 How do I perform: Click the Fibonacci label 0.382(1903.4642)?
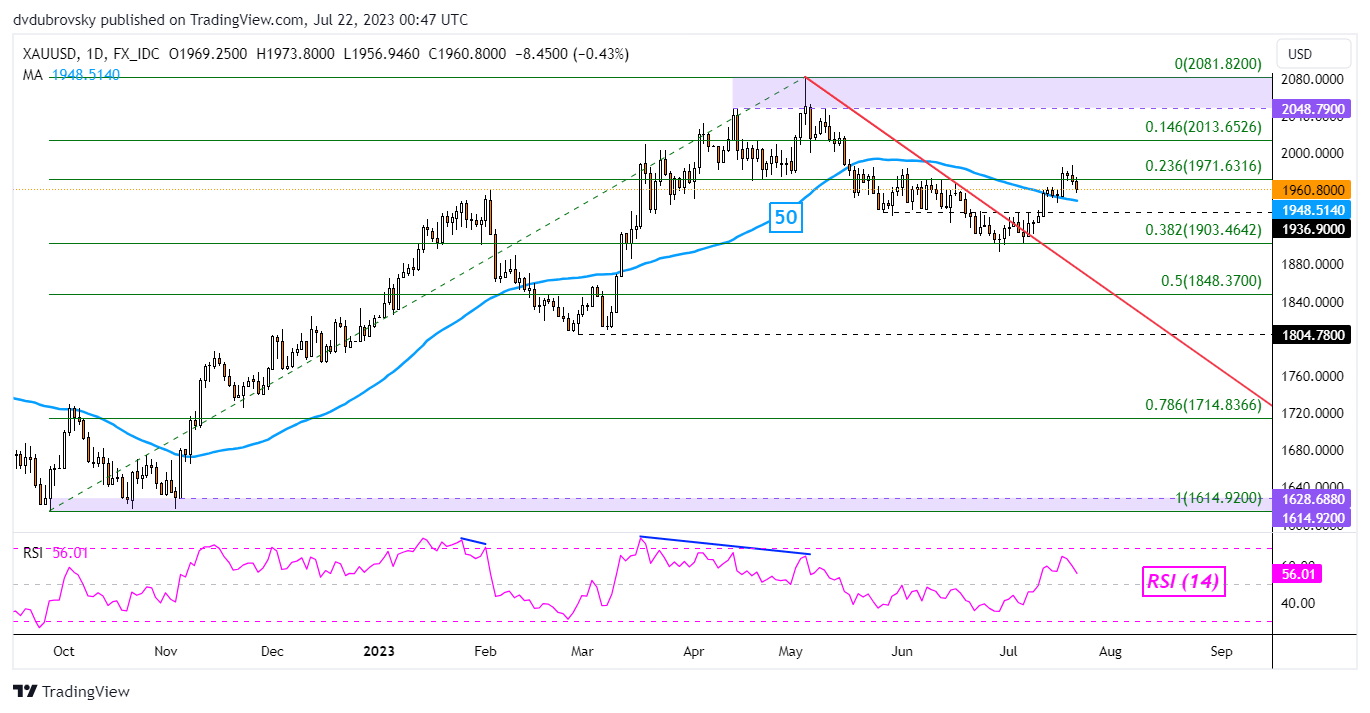pyautogui.click(x=1204, y=229)
